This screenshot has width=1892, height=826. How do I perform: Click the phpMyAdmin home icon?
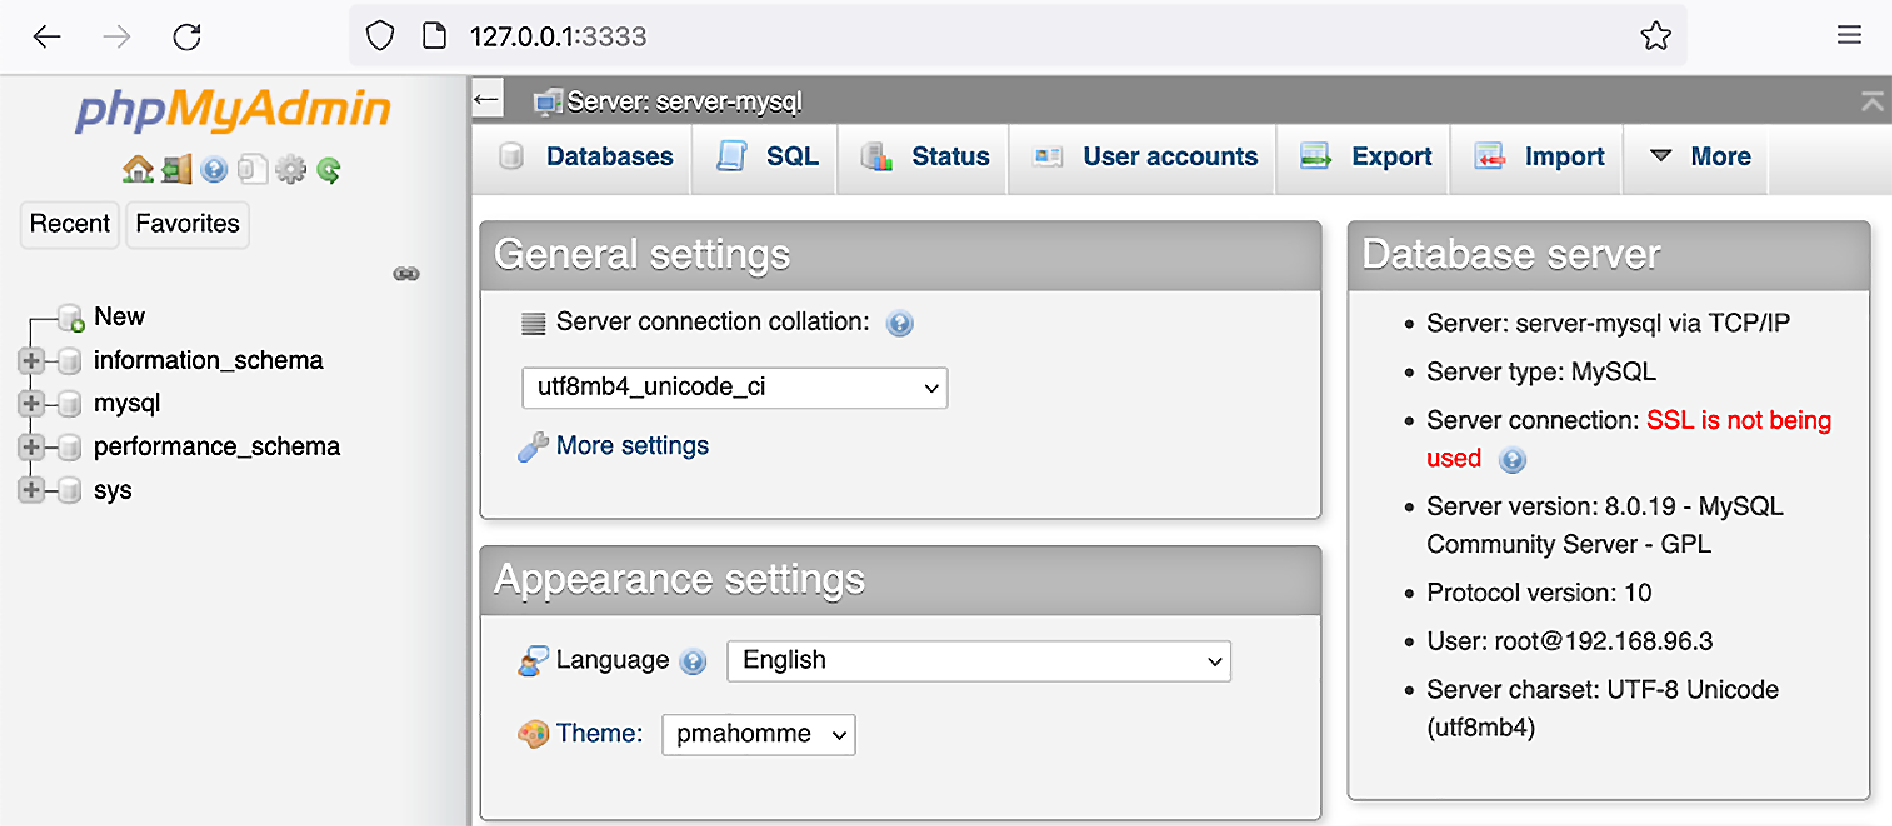click(x=138, y=170)
